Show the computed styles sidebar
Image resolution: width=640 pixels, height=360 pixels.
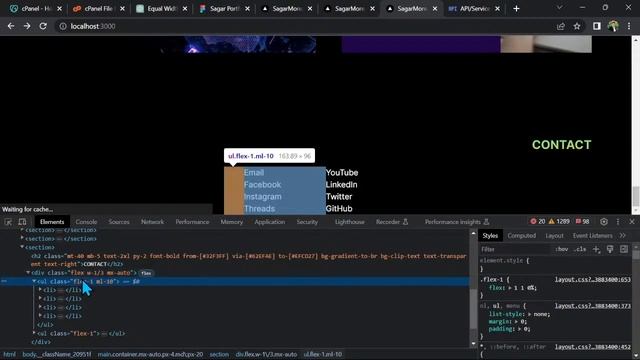624,249
